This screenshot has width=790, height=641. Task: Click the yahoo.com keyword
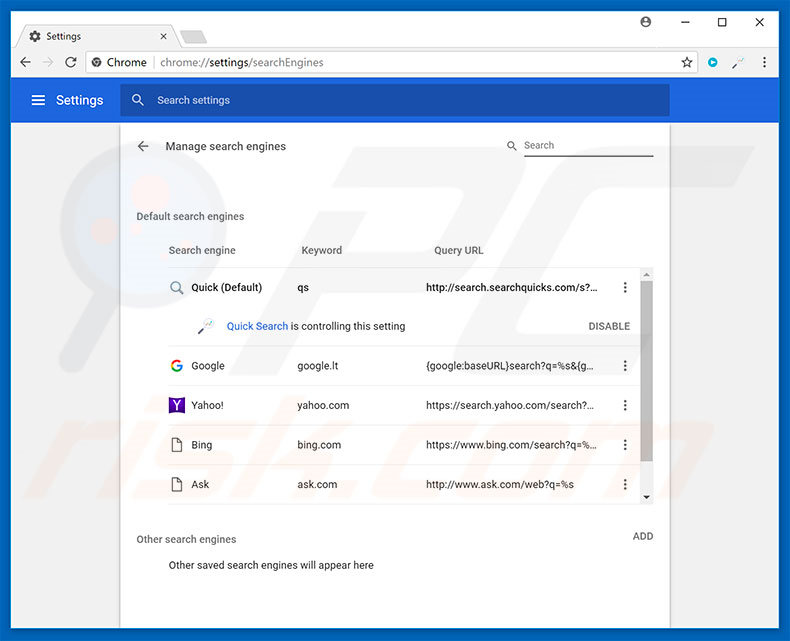(323, 405)
